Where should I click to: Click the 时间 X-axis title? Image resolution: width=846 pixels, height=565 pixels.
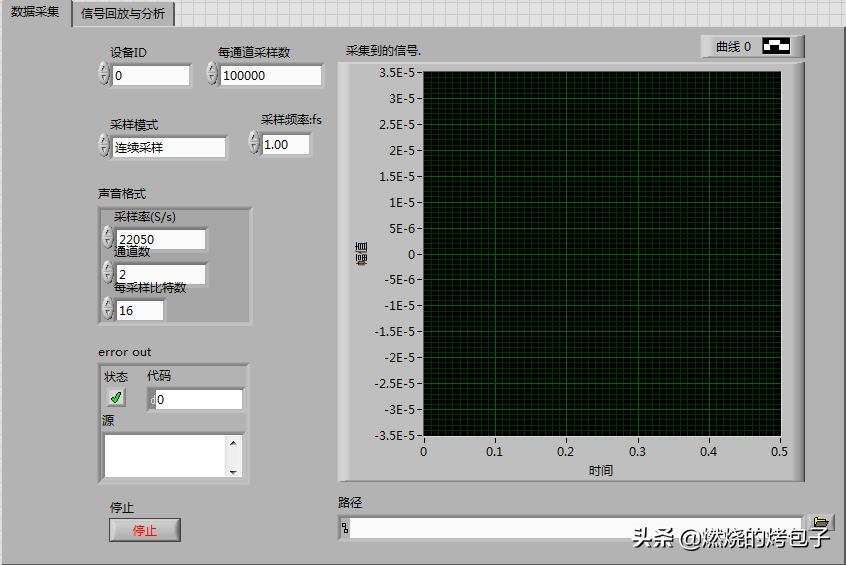601,471
